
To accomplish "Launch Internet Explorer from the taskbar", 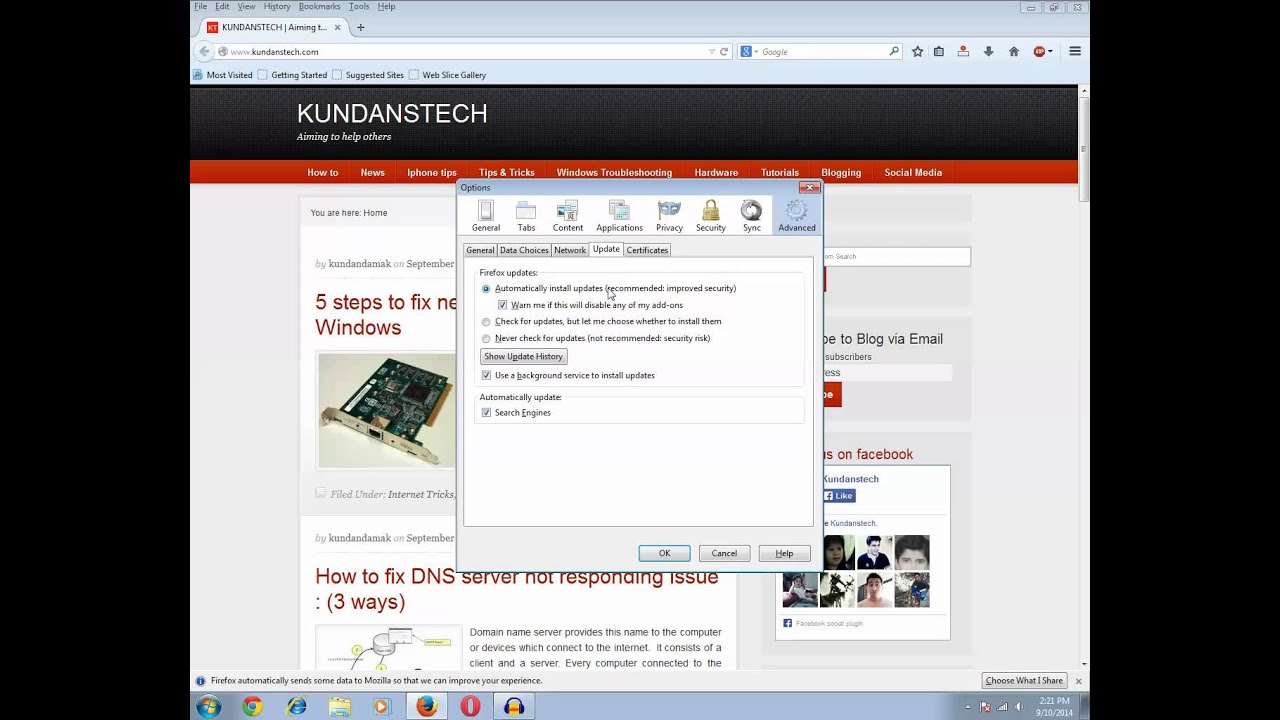I will pos(296,707).
